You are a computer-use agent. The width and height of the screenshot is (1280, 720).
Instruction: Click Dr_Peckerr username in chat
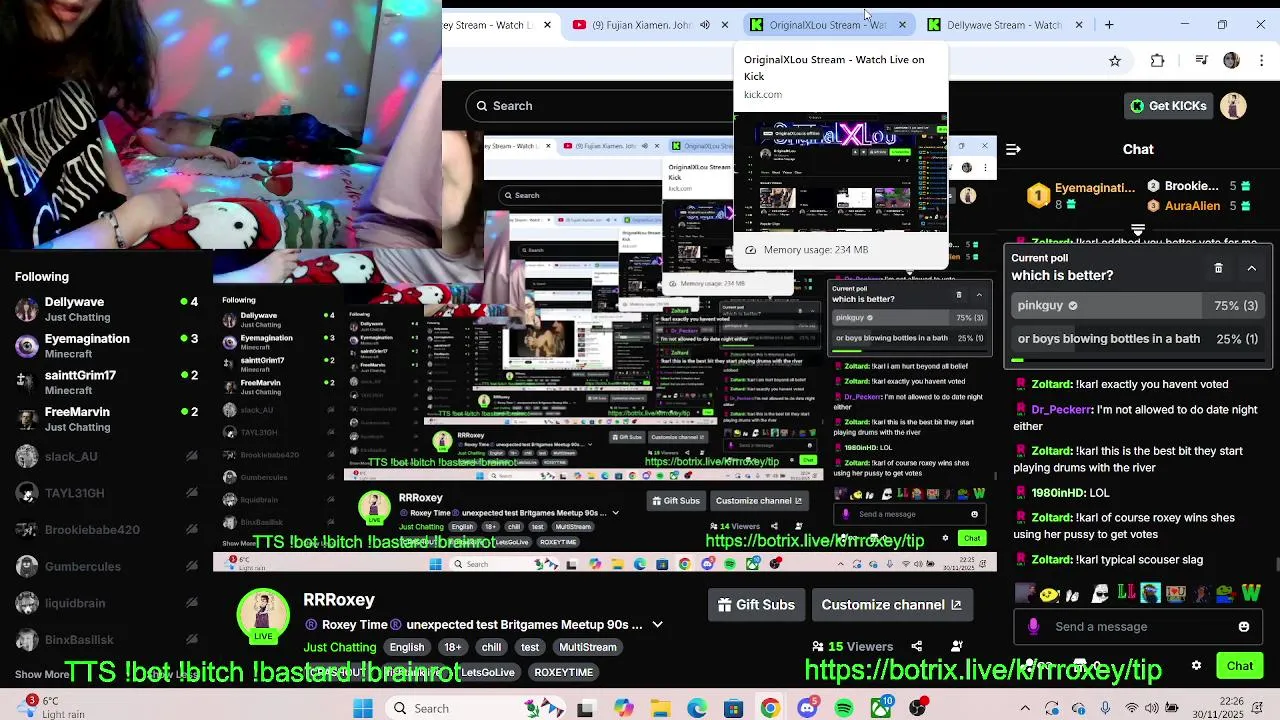(1061, 410)
